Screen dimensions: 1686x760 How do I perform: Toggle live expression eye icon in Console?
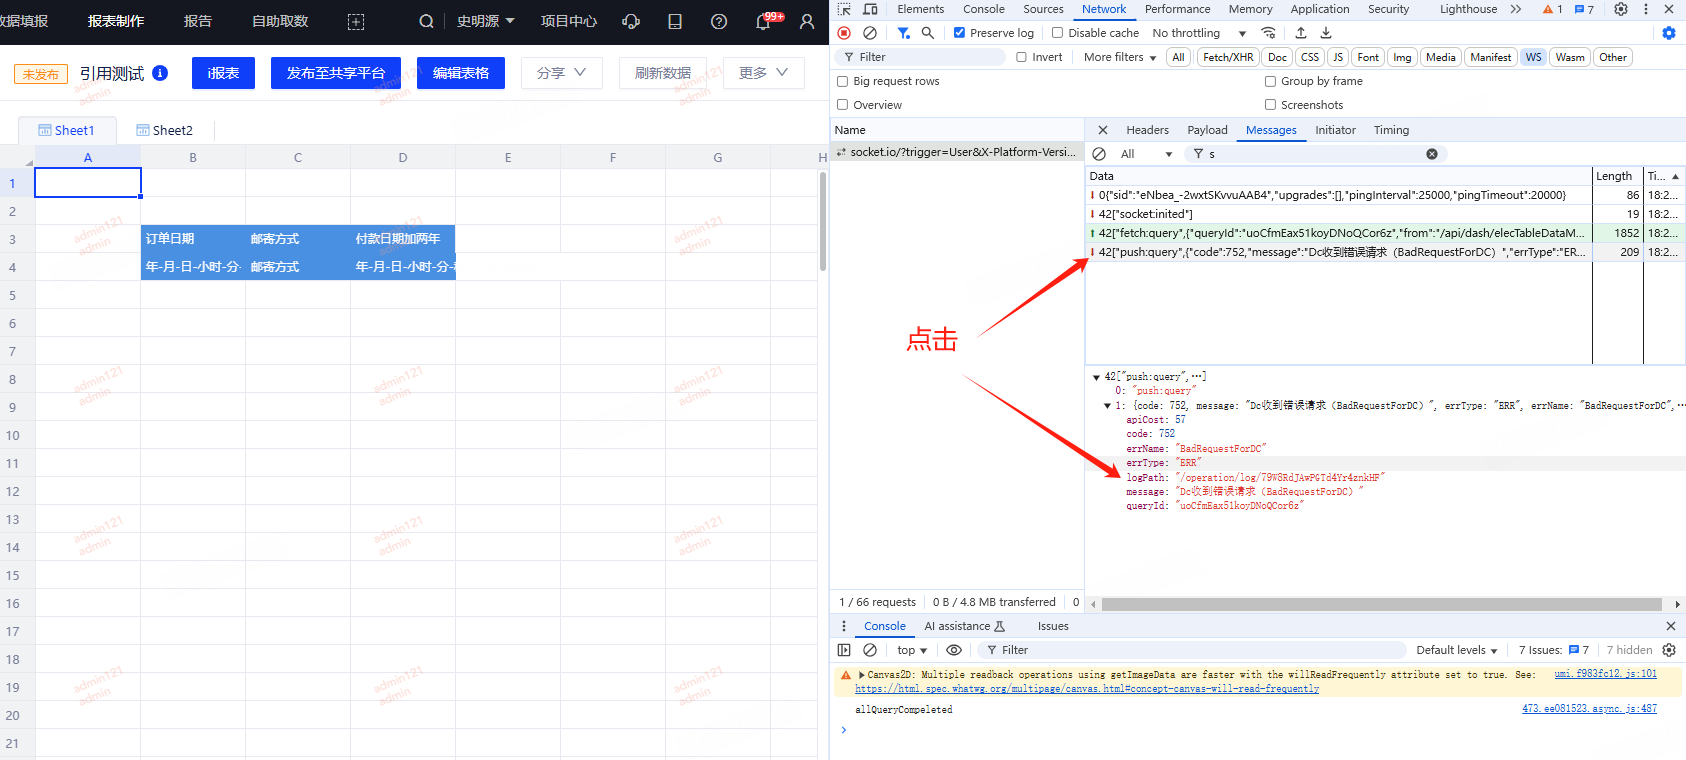point(954,650)
